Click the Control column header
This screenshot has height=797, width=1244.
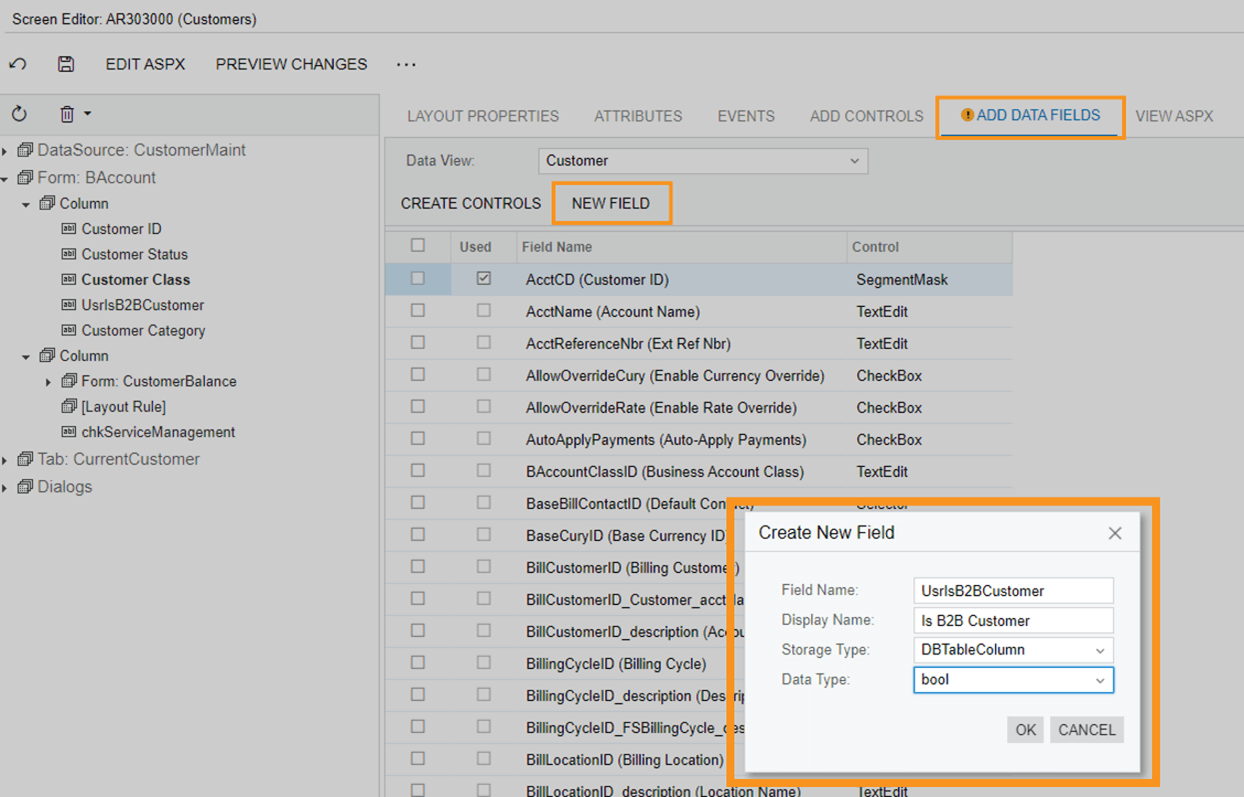pyautogui.click(x=928, y=246)
